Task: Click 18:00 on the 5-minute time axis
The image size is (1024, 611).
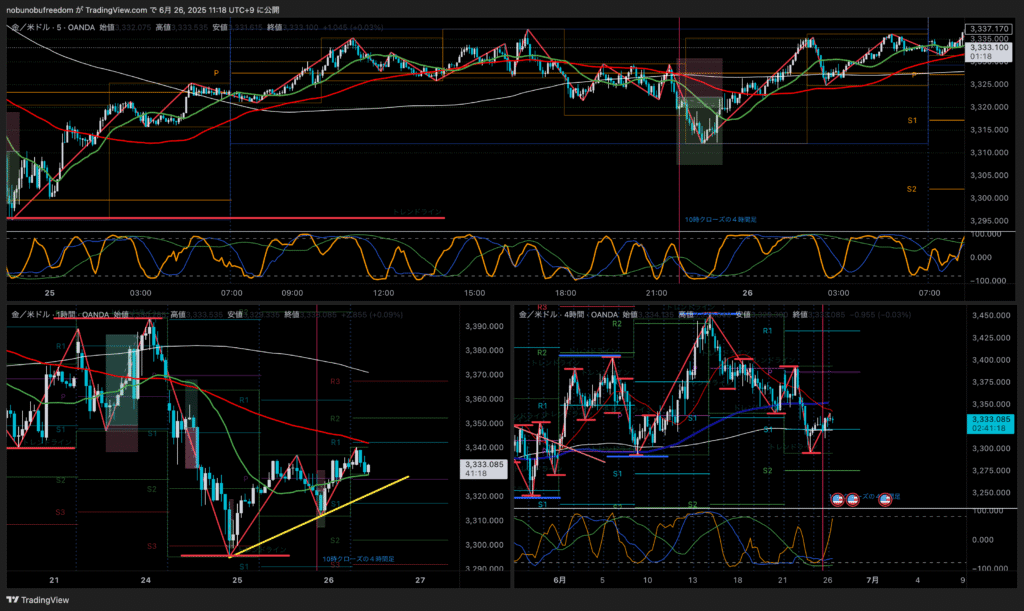Action: point(566,293)
